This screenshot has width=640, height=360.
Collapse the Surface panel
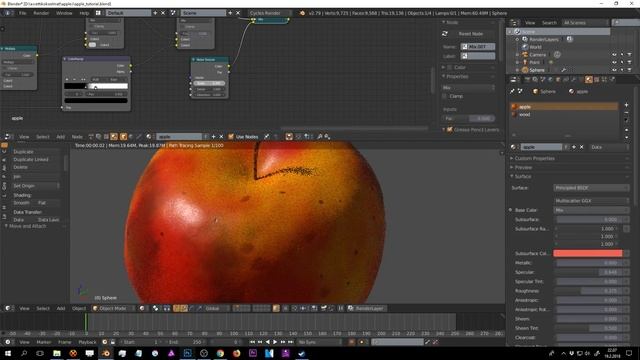click(x=522, y=176)
